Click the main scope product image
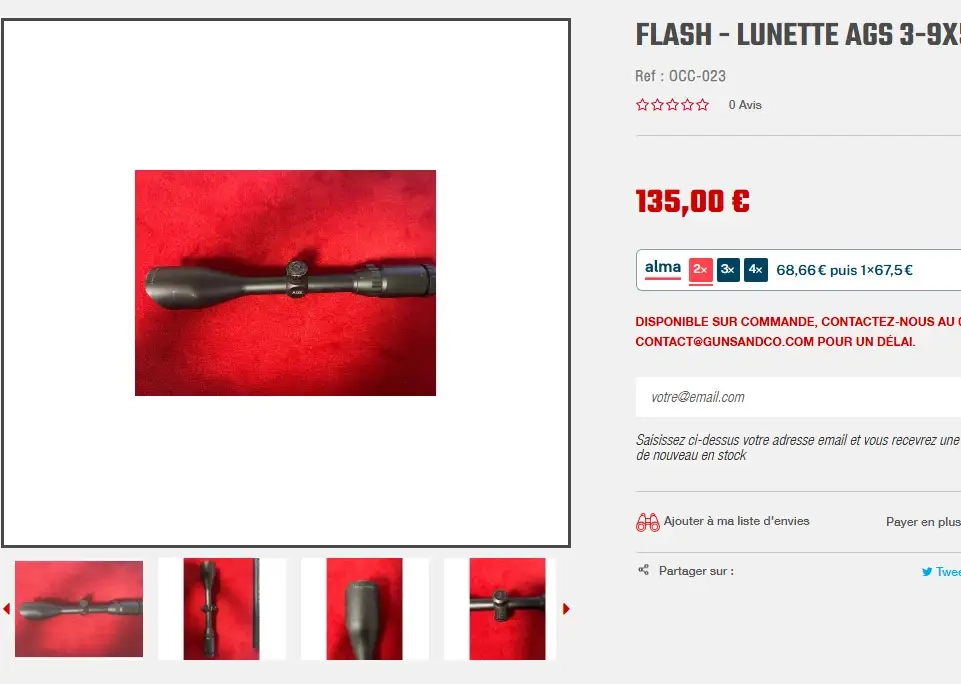 coord(286,283)
